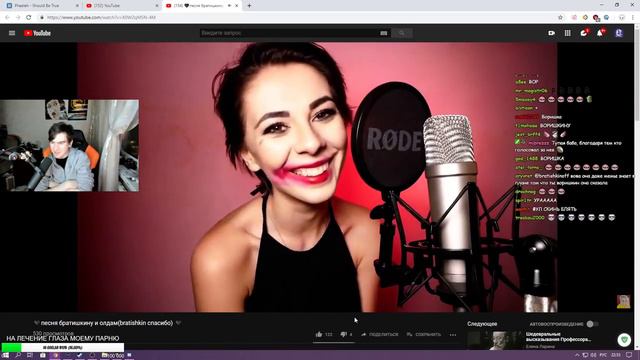Click the magnifier search button
Screen dimensions: 640x360
click(x=402, y=33)
